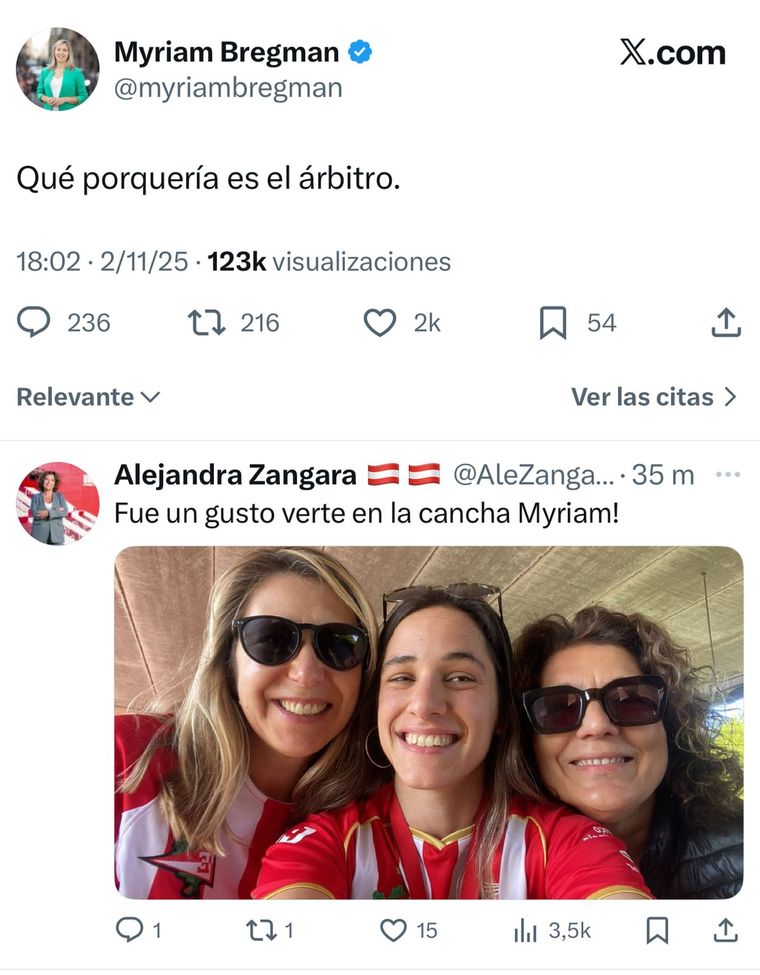Like the main tweet with 2k likes

click(379, 323)
